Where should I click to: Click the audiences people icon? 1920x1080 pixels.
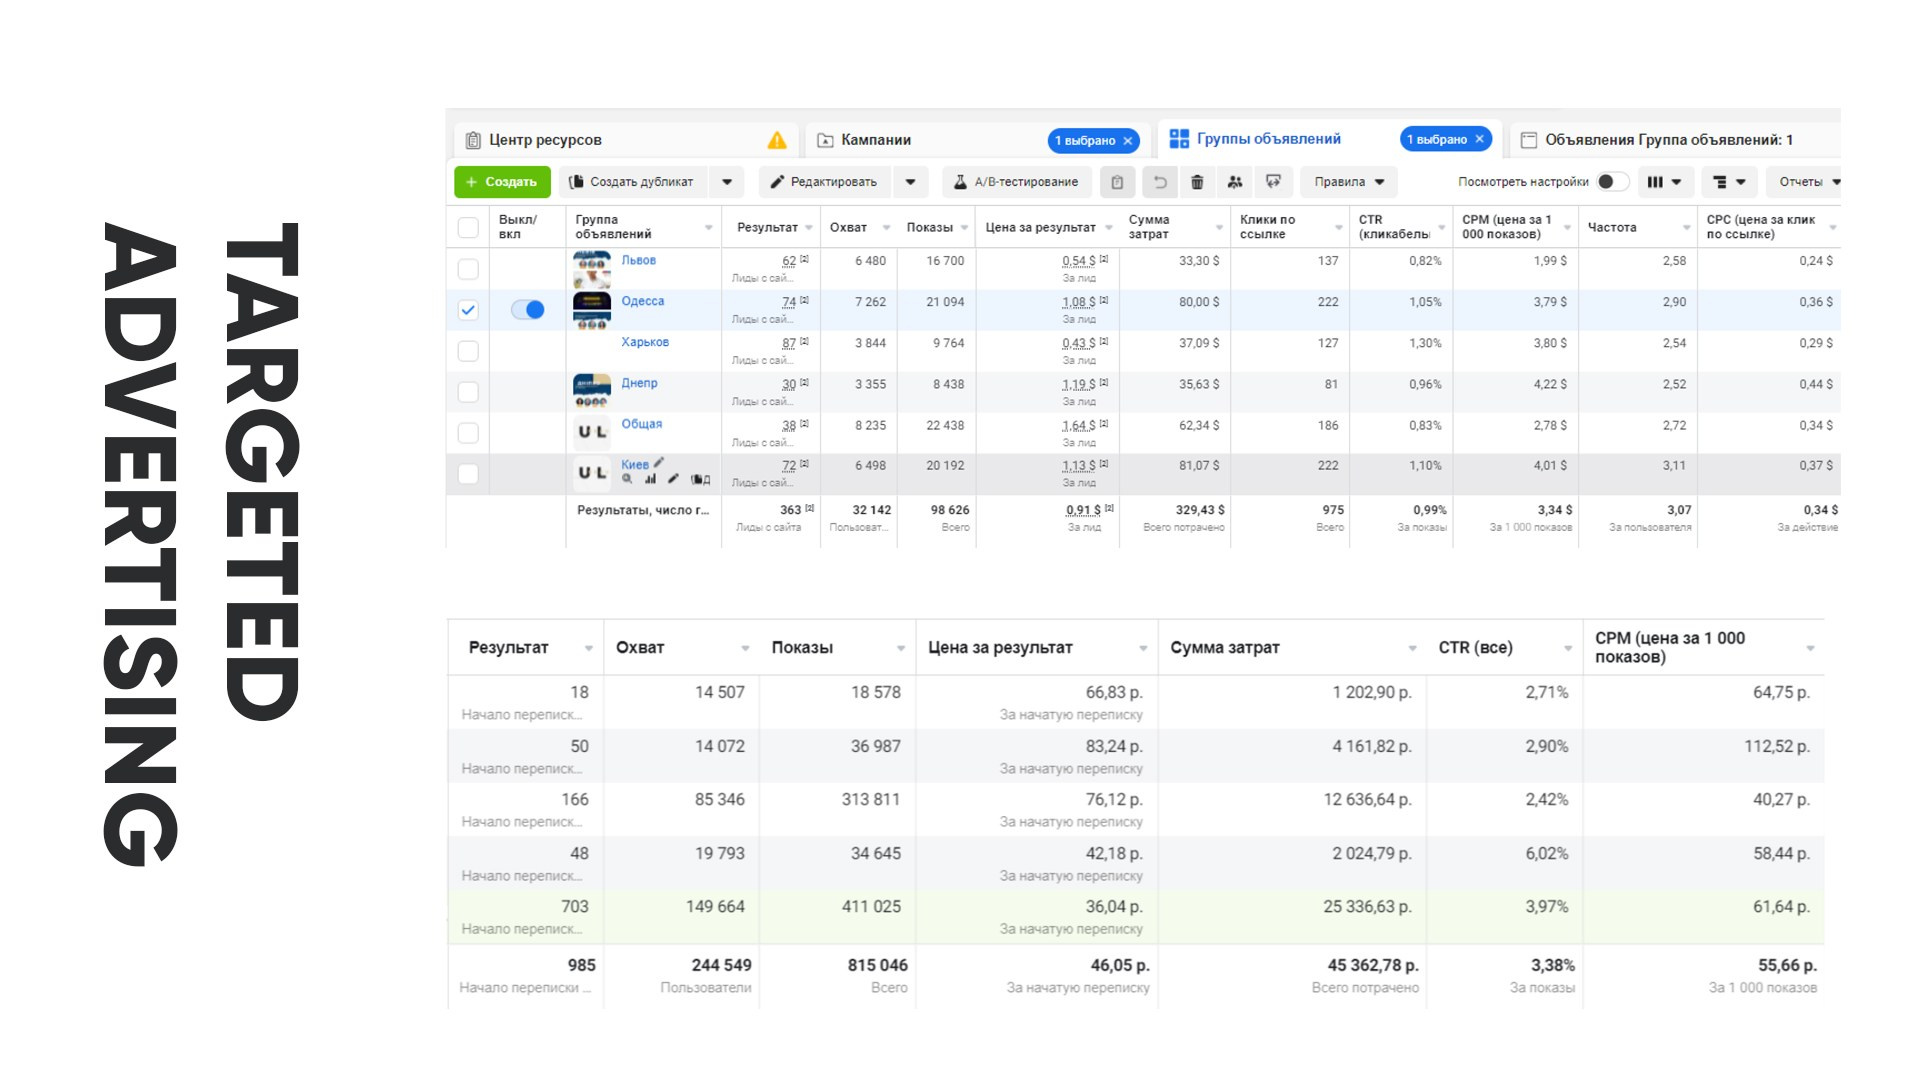tap(1235, 182)
